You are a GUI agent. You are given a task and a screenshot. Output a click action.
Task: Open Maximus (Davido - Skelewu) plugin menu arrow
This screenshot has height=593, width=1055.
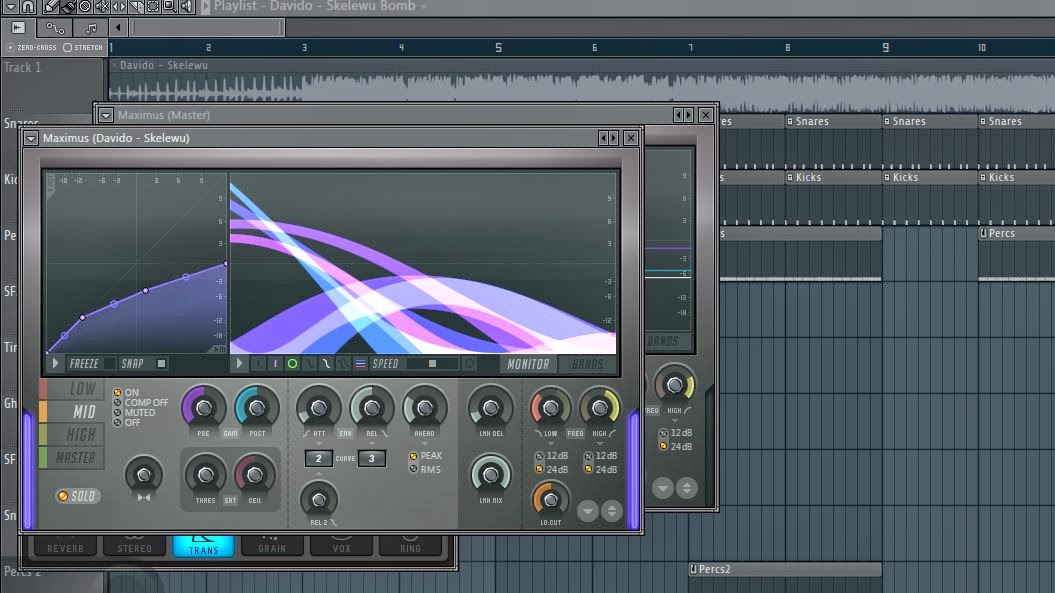[31, 138]
